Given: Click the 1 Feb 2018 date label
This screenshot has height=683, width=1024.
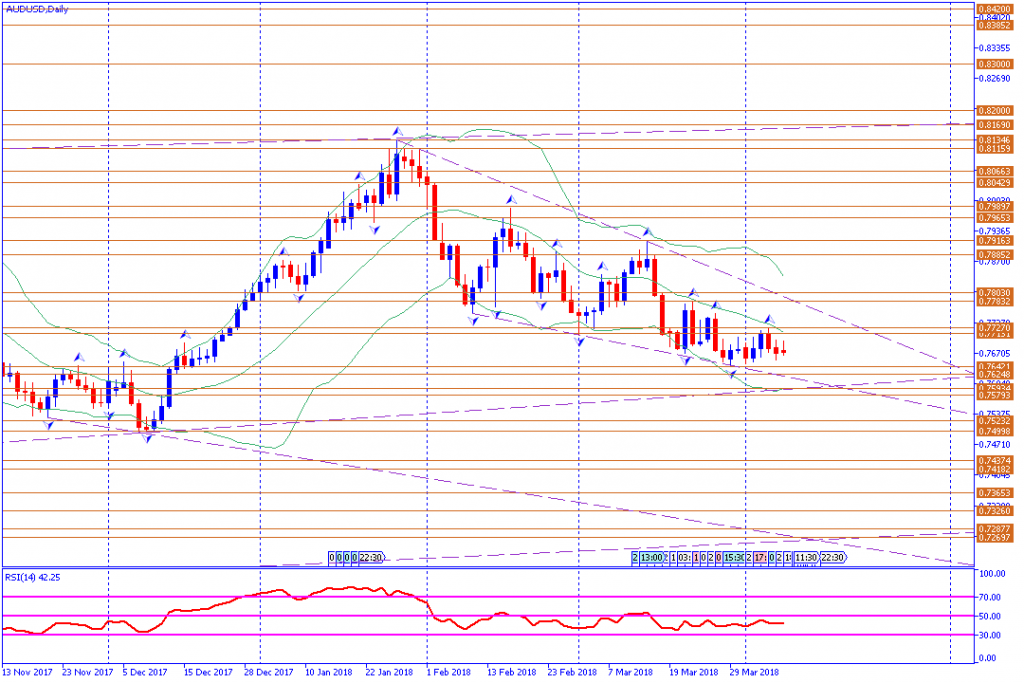Looking at the screenshot, I should [447, 672].
